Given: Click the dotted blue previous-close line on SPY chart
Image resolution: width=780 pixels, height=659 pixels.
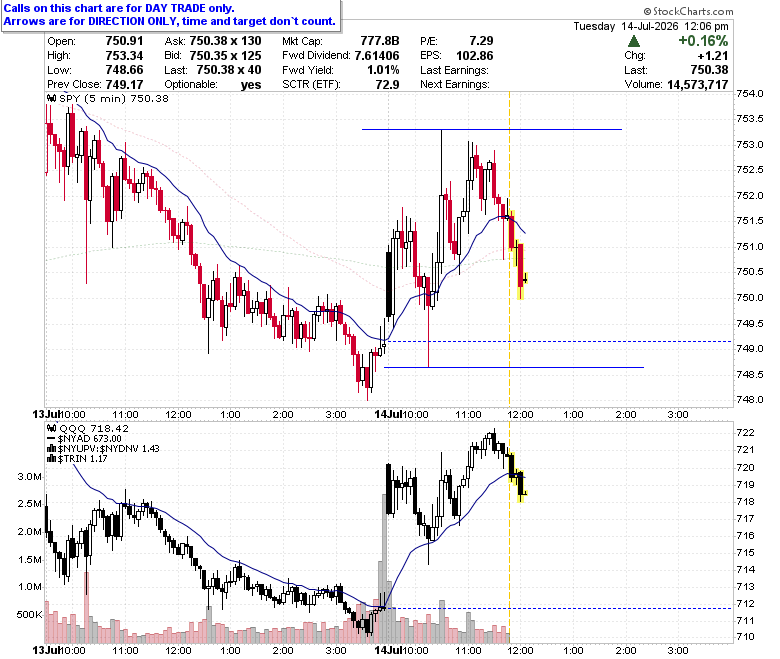Looking at the screenshot, I should click(558, 342).
